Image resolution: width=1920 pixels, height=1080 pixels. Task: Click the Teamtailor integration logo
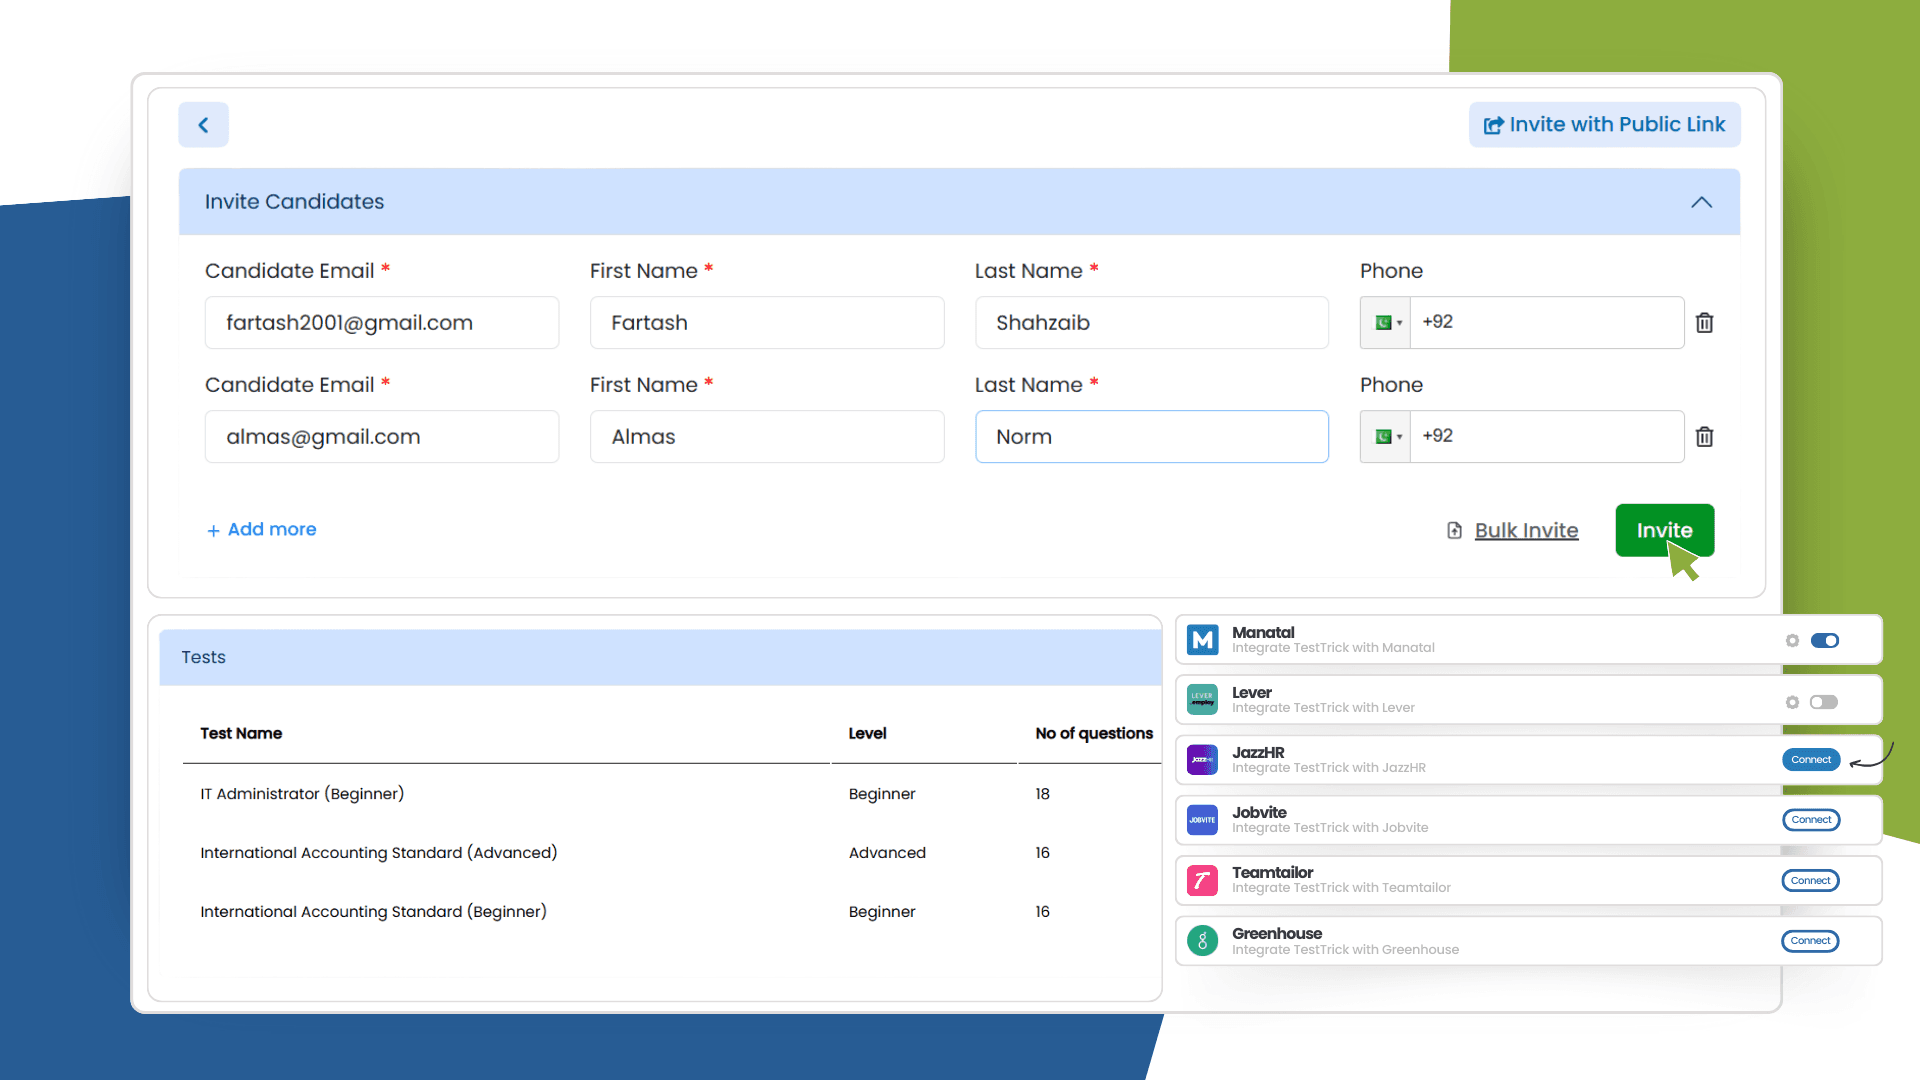[x=1202, y=880]
